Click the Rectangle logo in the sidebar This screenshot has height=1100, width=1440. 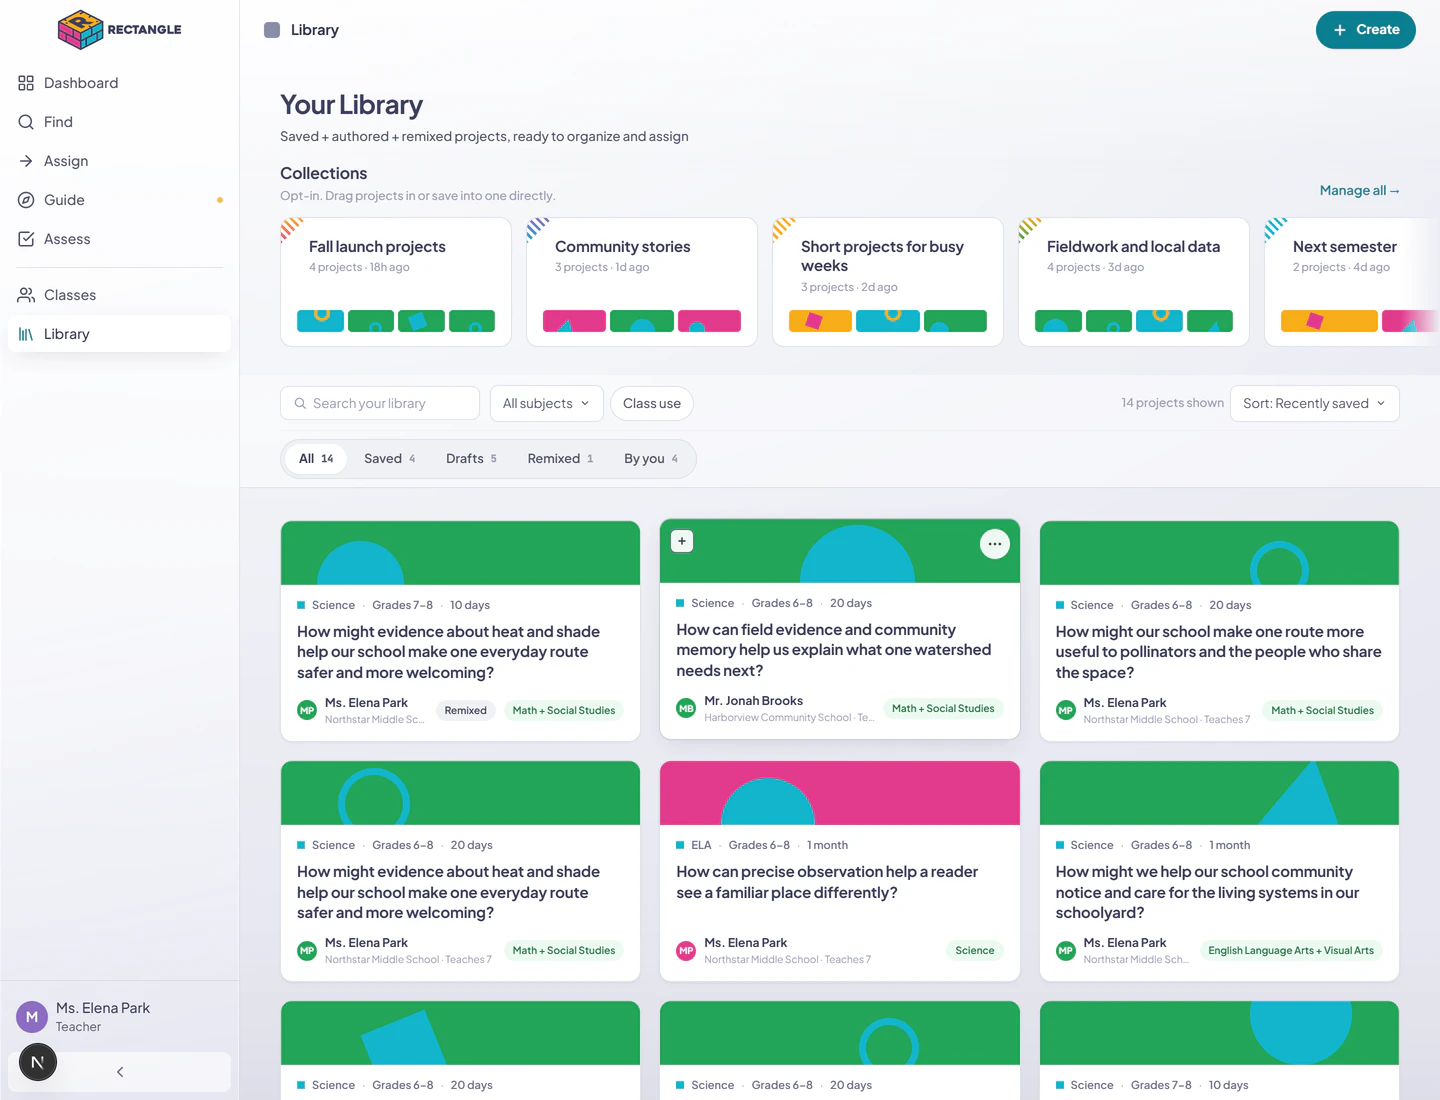tap(120, 30)
